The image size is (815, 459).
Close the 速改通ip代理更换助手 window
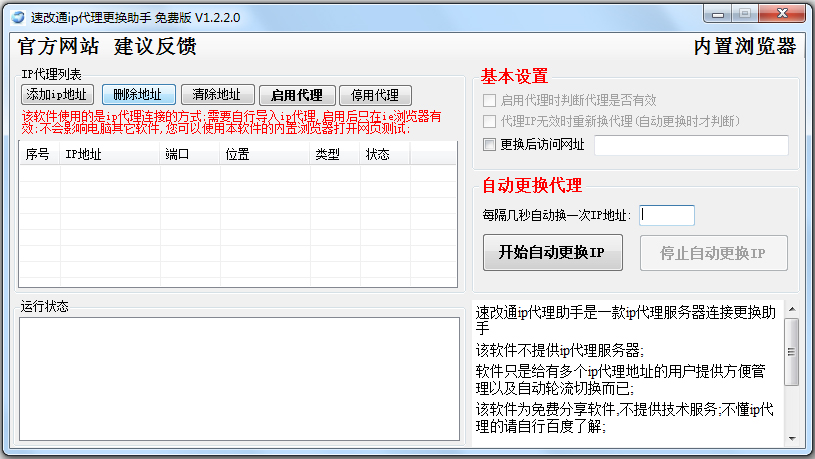pyautogui.click(x=782, y=14)
